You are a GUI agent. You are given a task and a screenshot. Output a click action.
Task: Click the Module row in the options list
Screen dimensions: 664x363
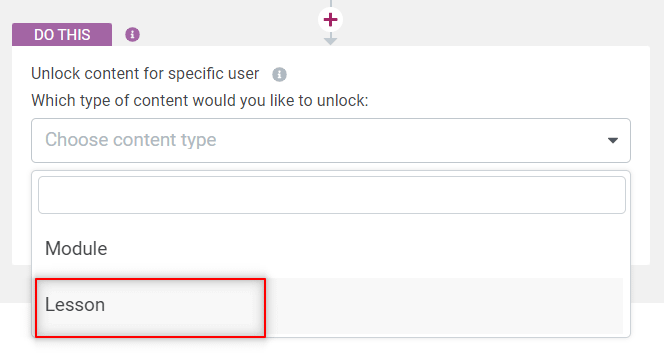tap(329, 249)
